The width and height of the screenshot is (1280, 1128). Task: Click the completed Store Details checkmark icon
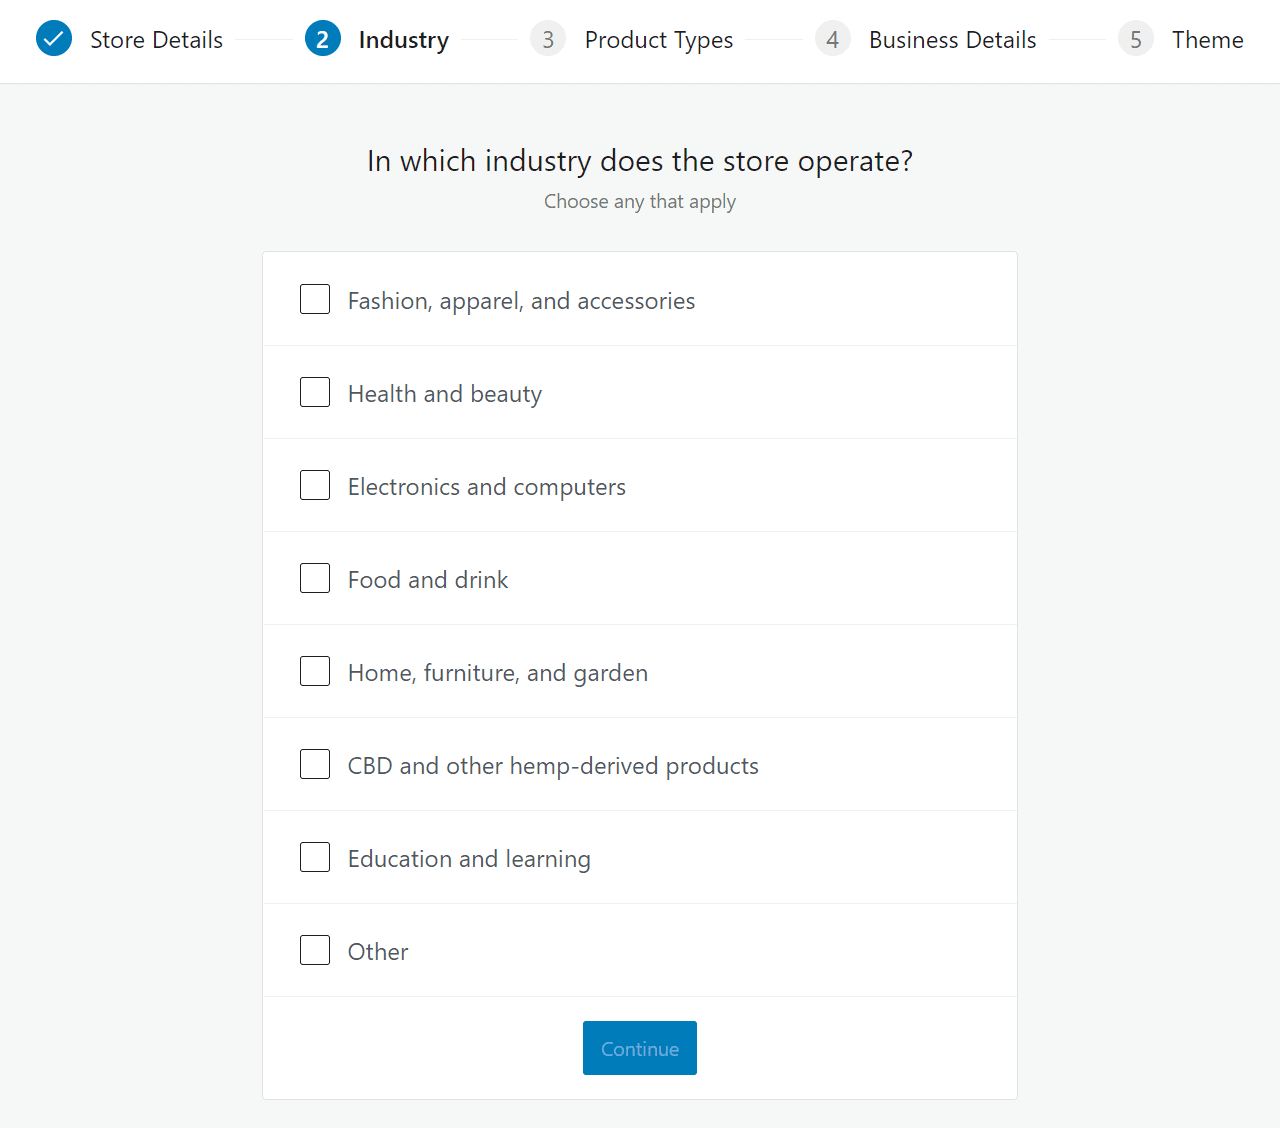[54, 38]
